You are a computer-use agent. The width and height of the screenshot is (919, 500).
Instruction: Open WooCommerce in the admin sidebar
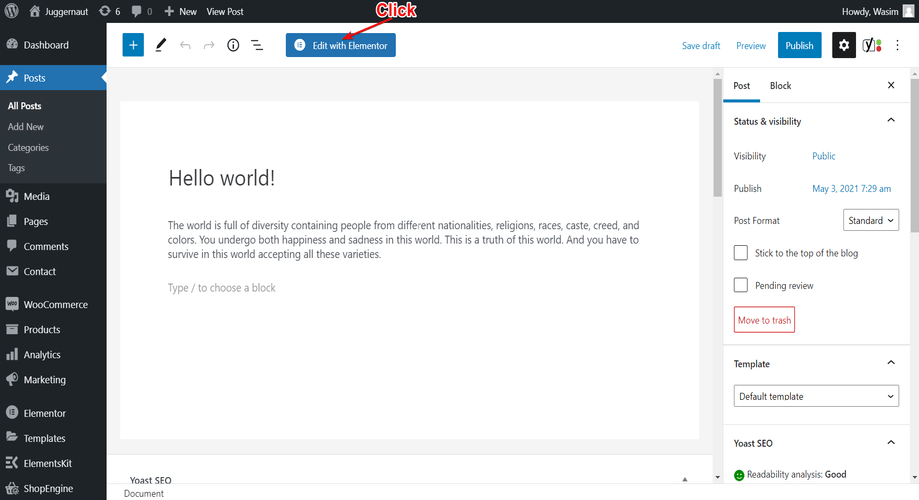[x=53, y=304]
